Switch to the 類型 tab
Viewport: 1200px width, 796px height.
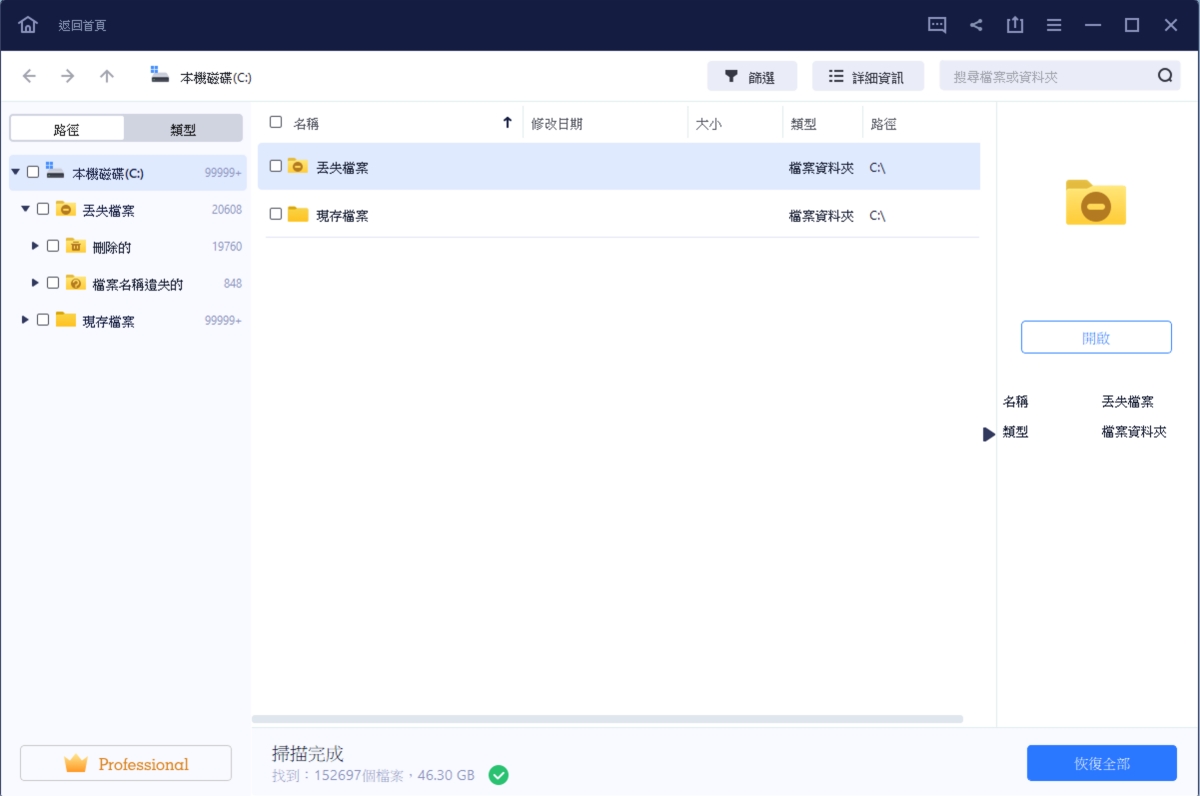[x=183, y=129]
